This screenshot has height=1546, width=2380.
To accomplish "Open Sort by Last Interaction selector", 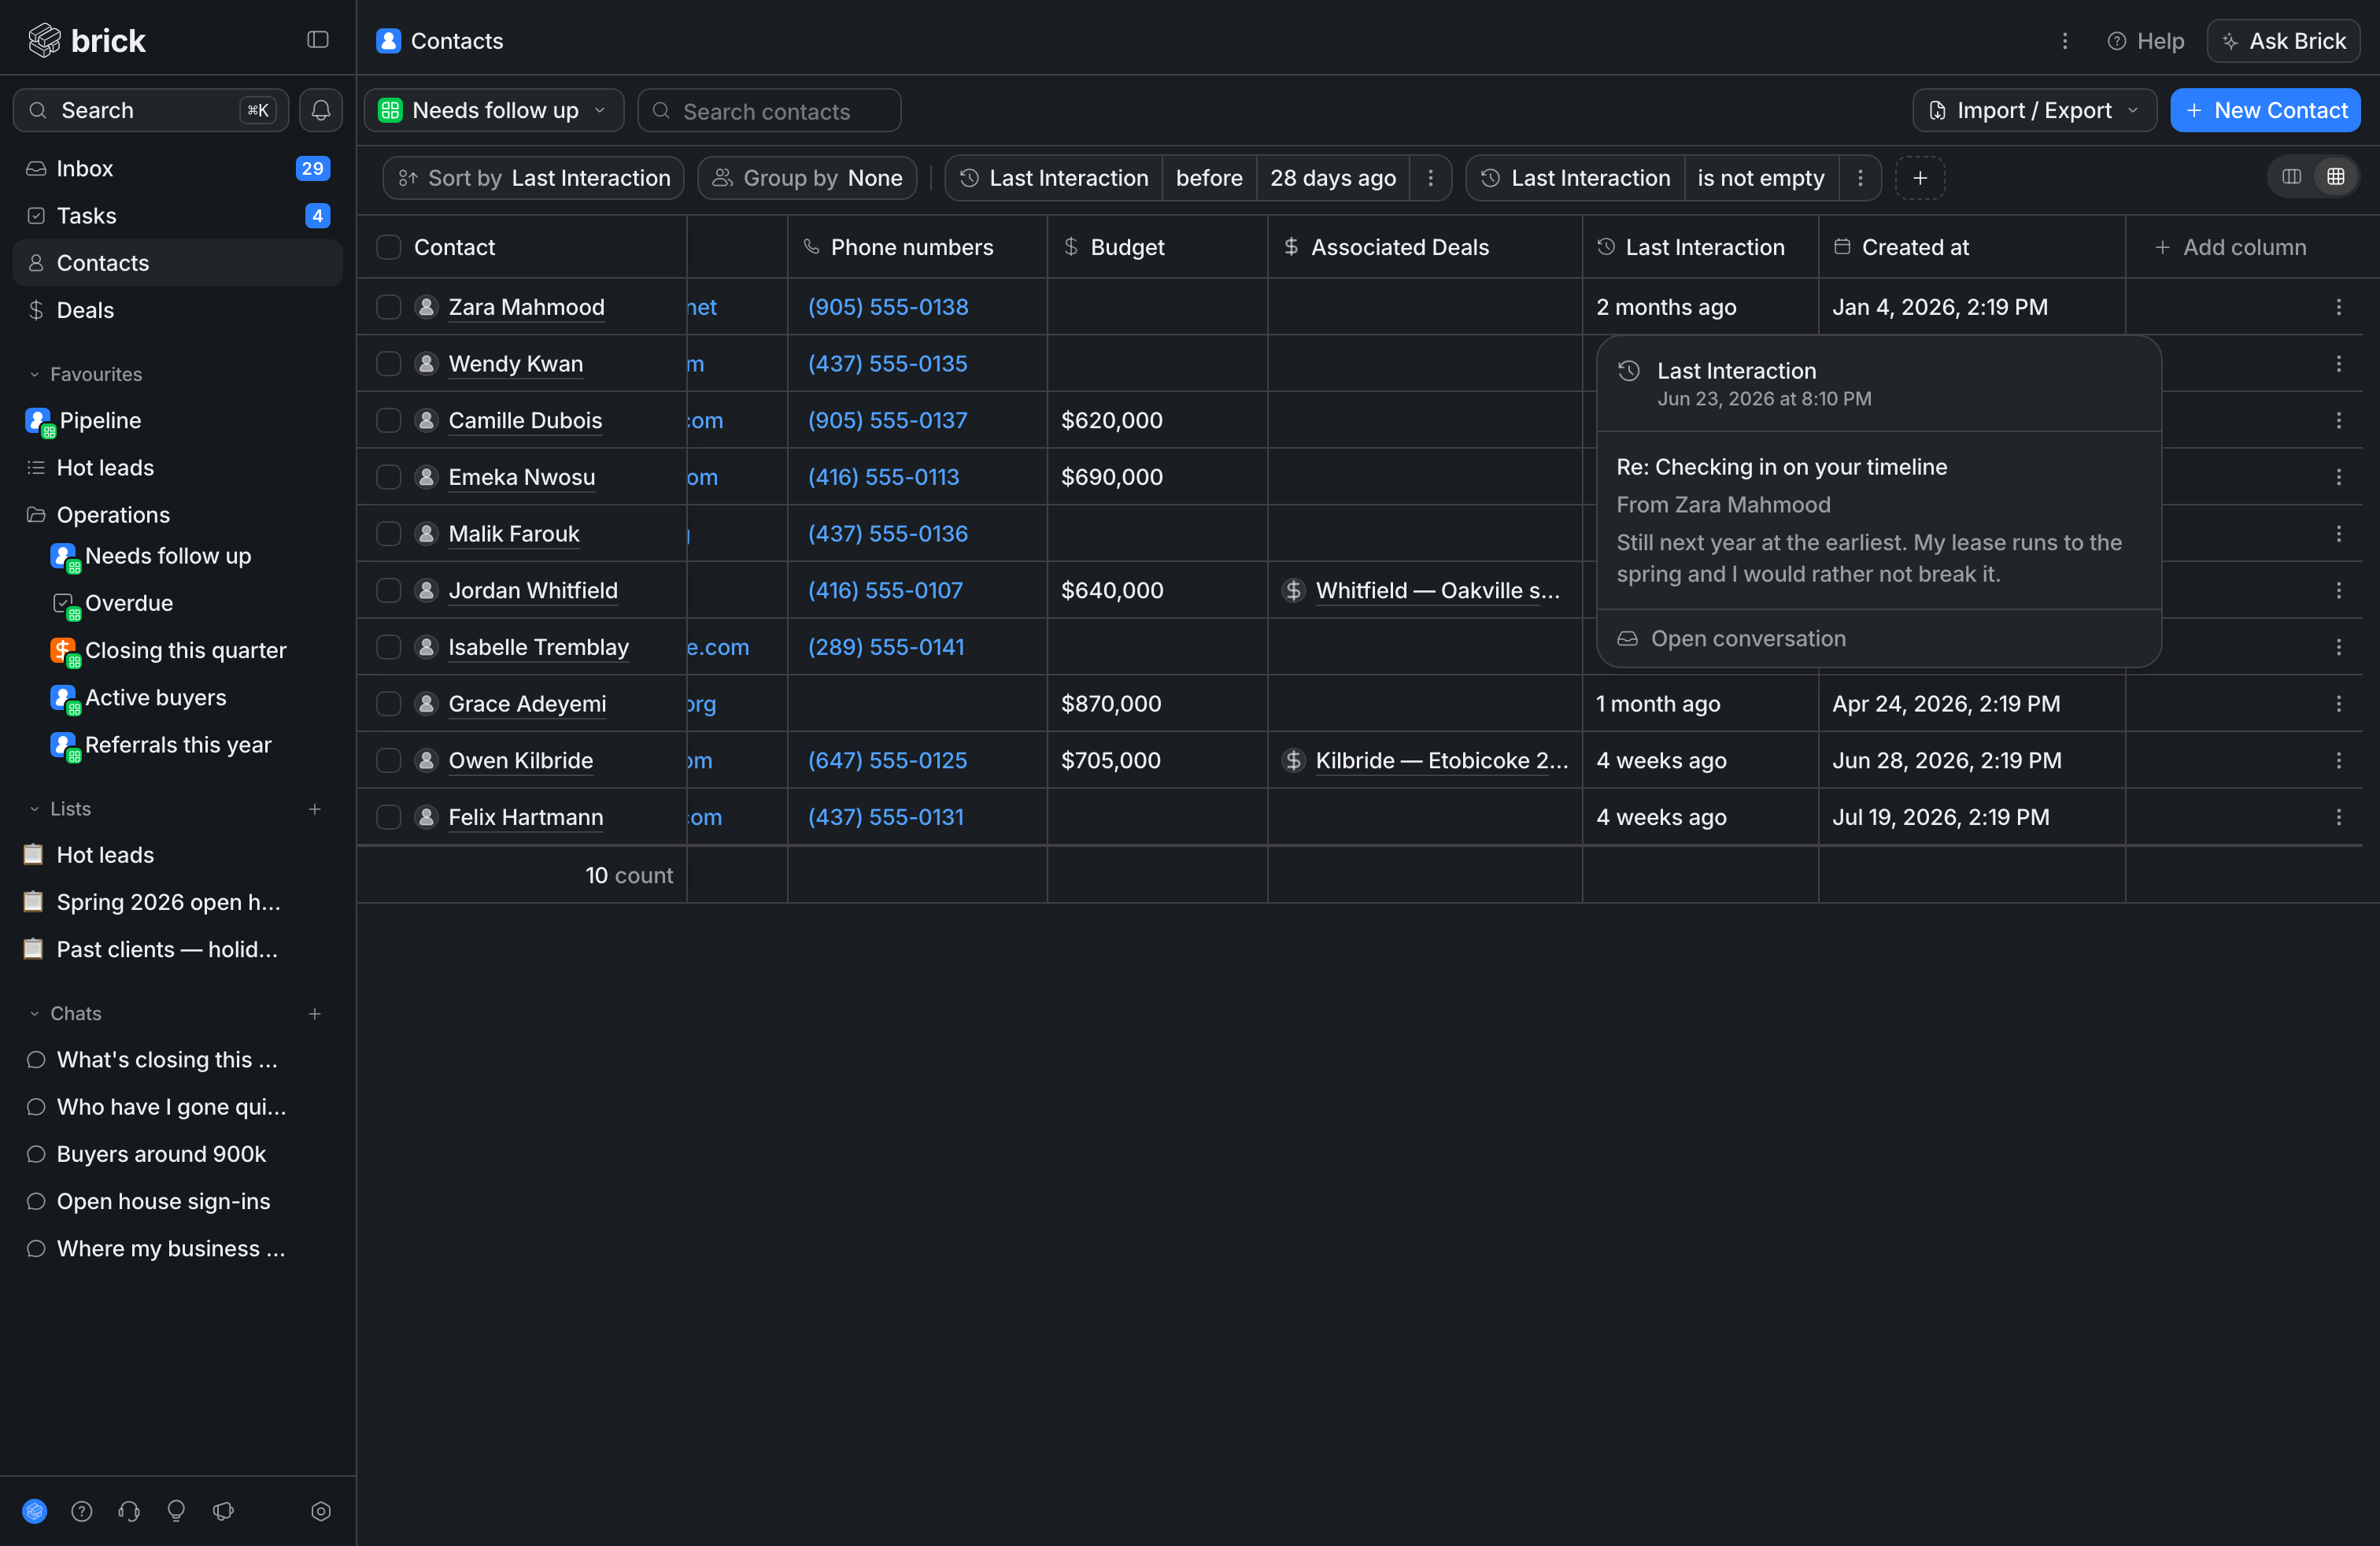I will pyautogui.click(x=534, y=178).
